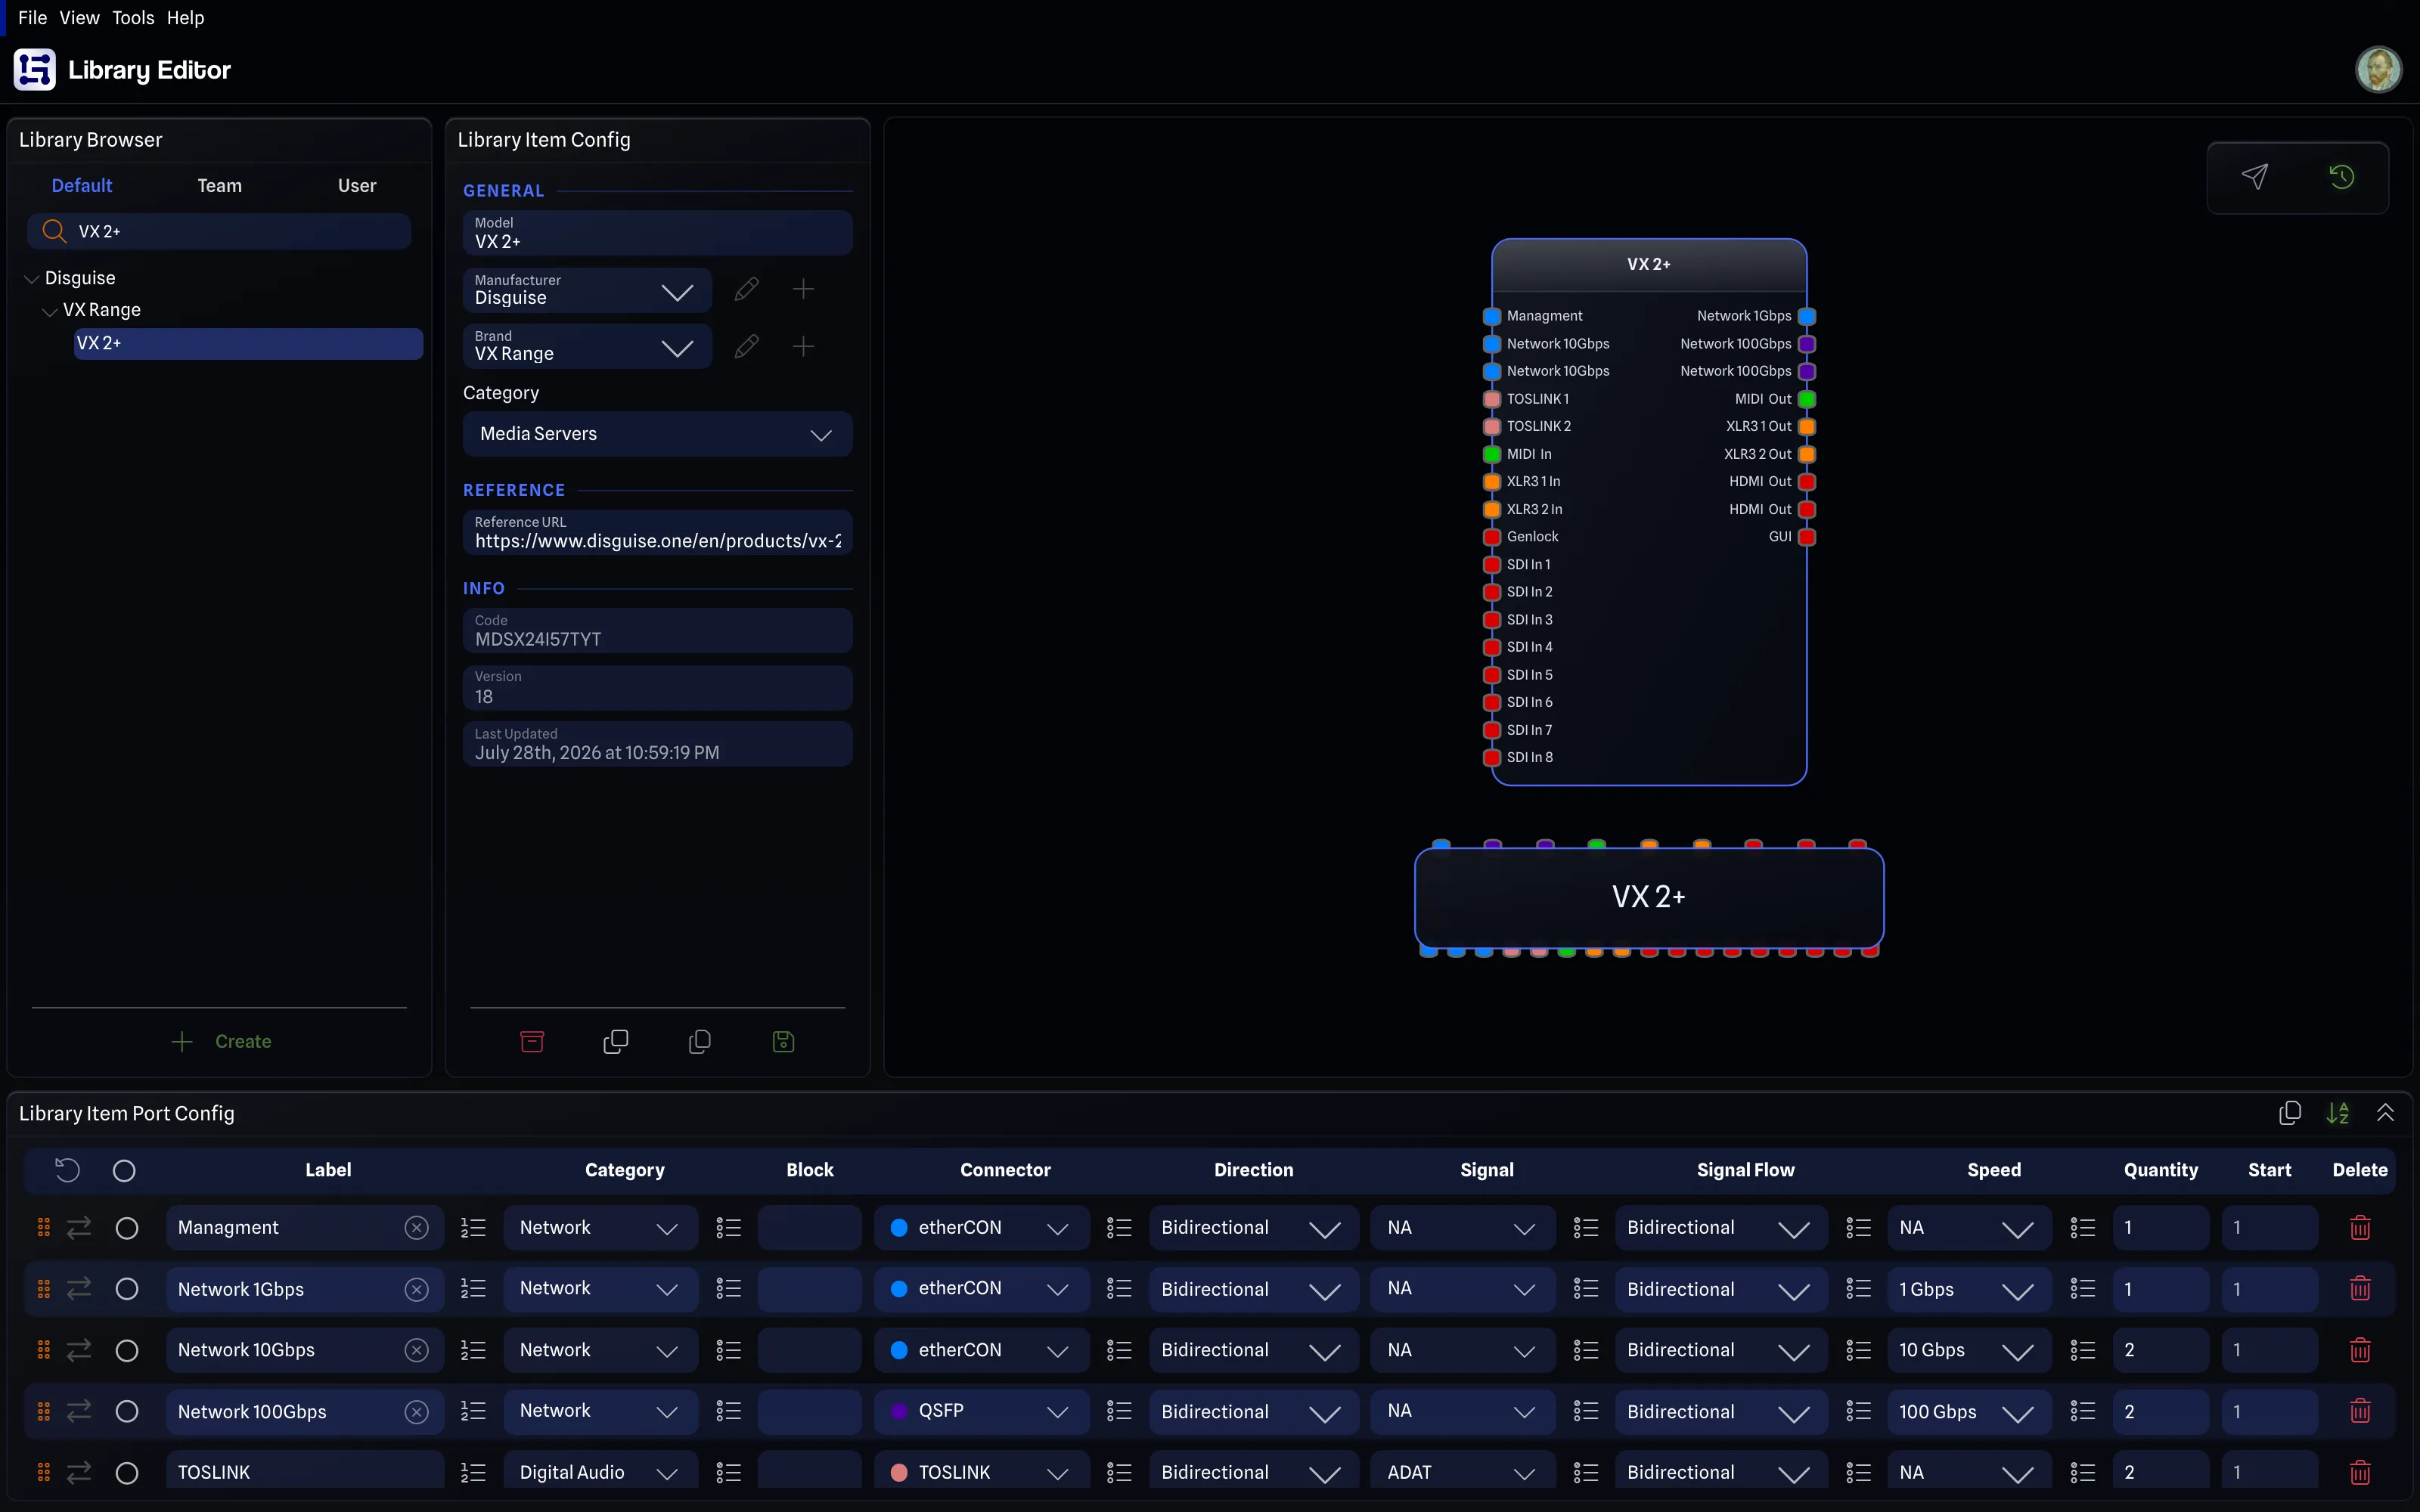Delete the Network 1Gbps port row
This screenshot has width=2420, height=1512.
[x=2360, y=1288]
